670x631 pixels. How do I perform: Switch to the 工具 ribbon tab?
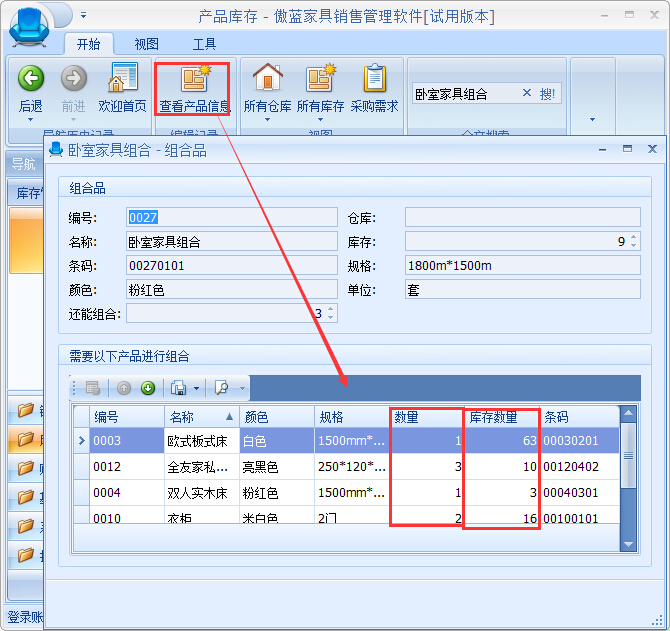point(204,44)
